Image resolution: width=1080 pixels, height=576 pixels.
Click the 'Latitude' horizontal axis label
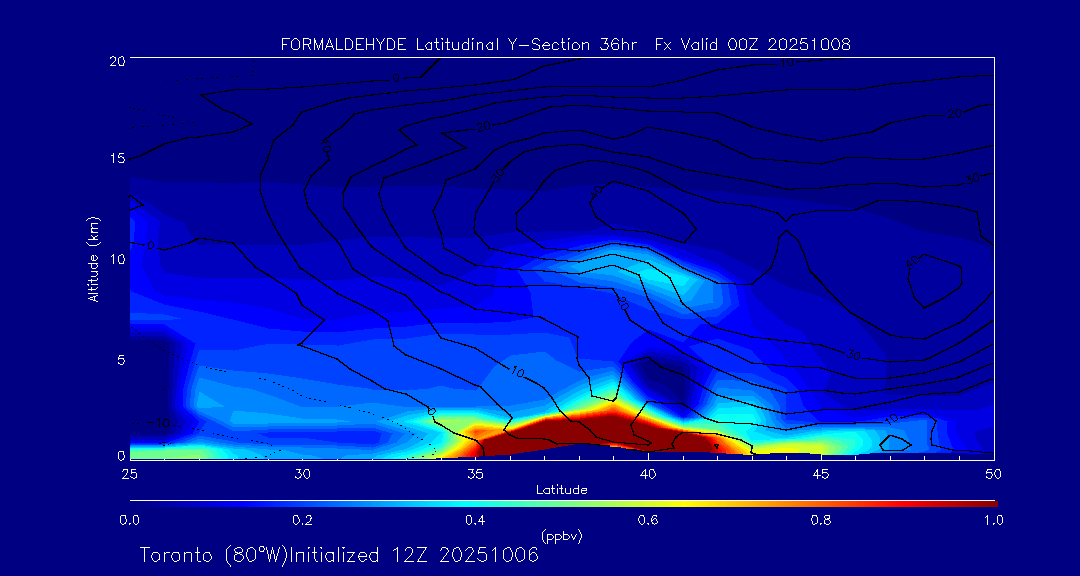(561, 491)
